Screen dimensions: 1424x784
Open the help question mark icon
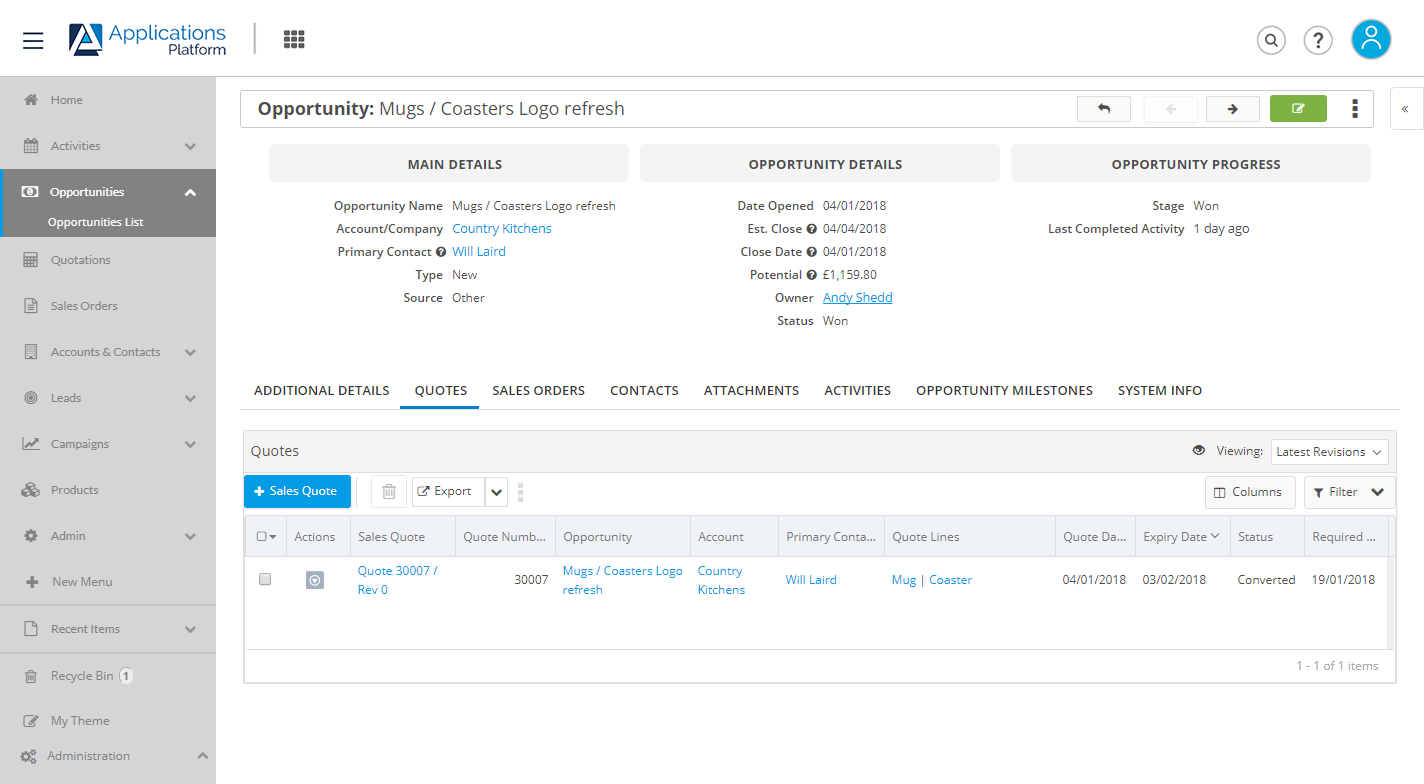[x=1318, y=40]
